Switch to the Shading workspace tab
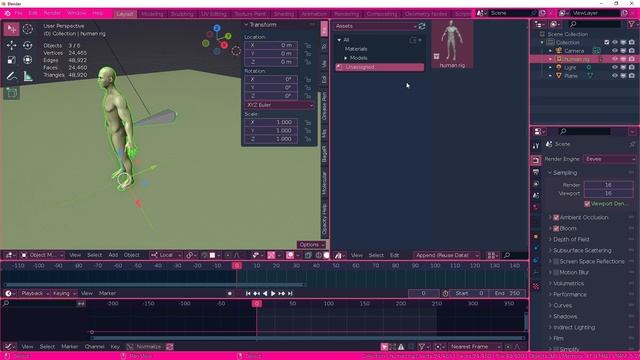Viewport: 640px width, 360px height. [x=284, y=13]
